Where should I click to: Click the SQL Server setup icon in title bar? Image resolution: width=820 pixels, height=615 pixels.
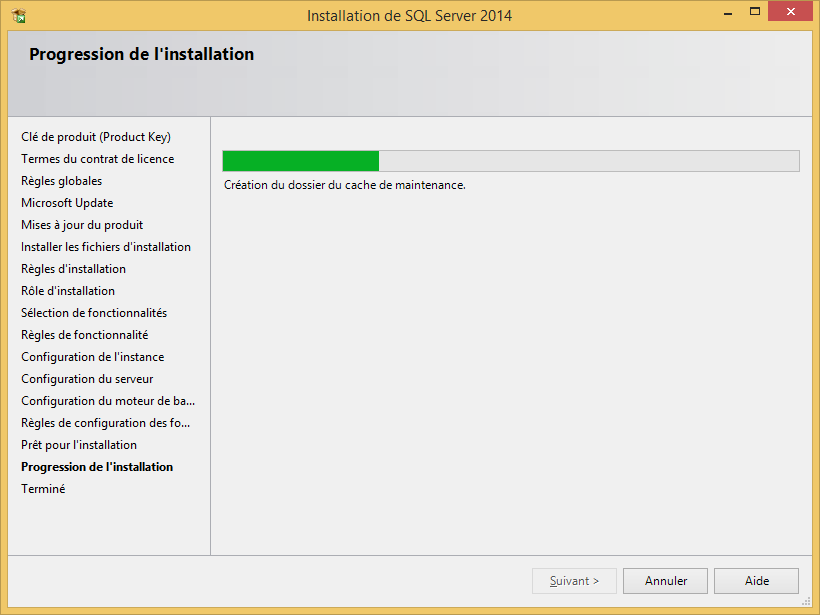[x=18, y=16]
